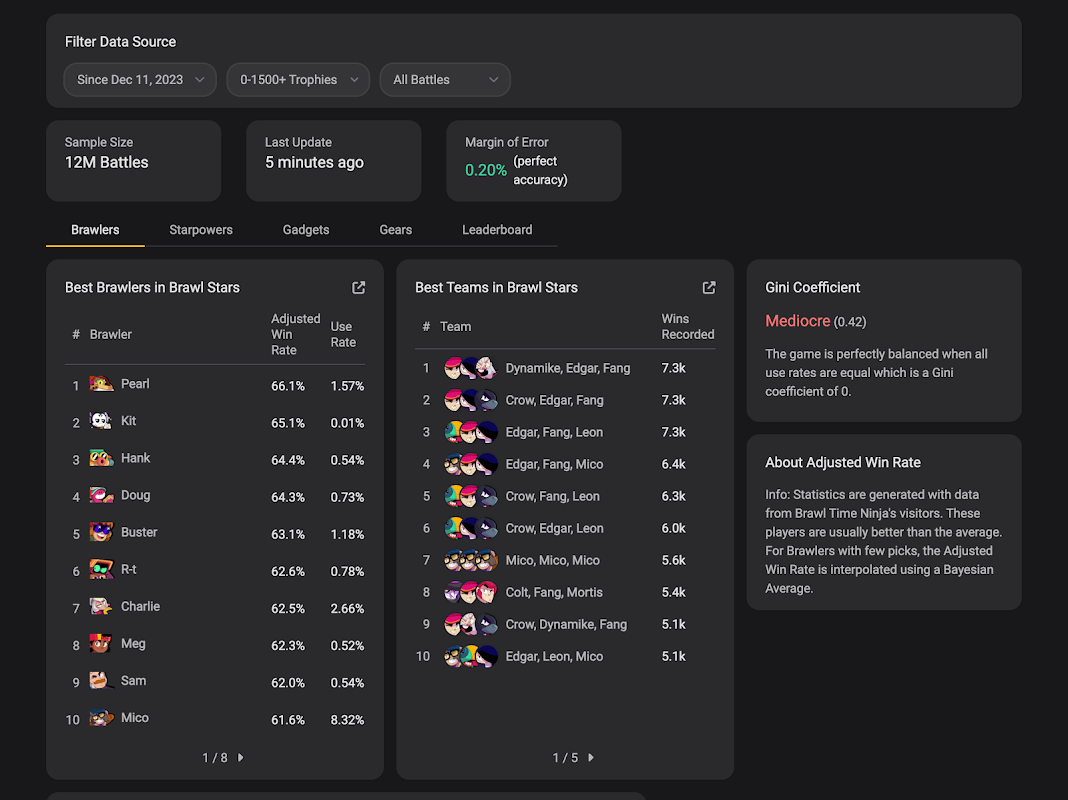The width and height of the screenshot is (1068, 800).
Task: Click the 5 minutes ago last update value
Action: pos(314,163)
